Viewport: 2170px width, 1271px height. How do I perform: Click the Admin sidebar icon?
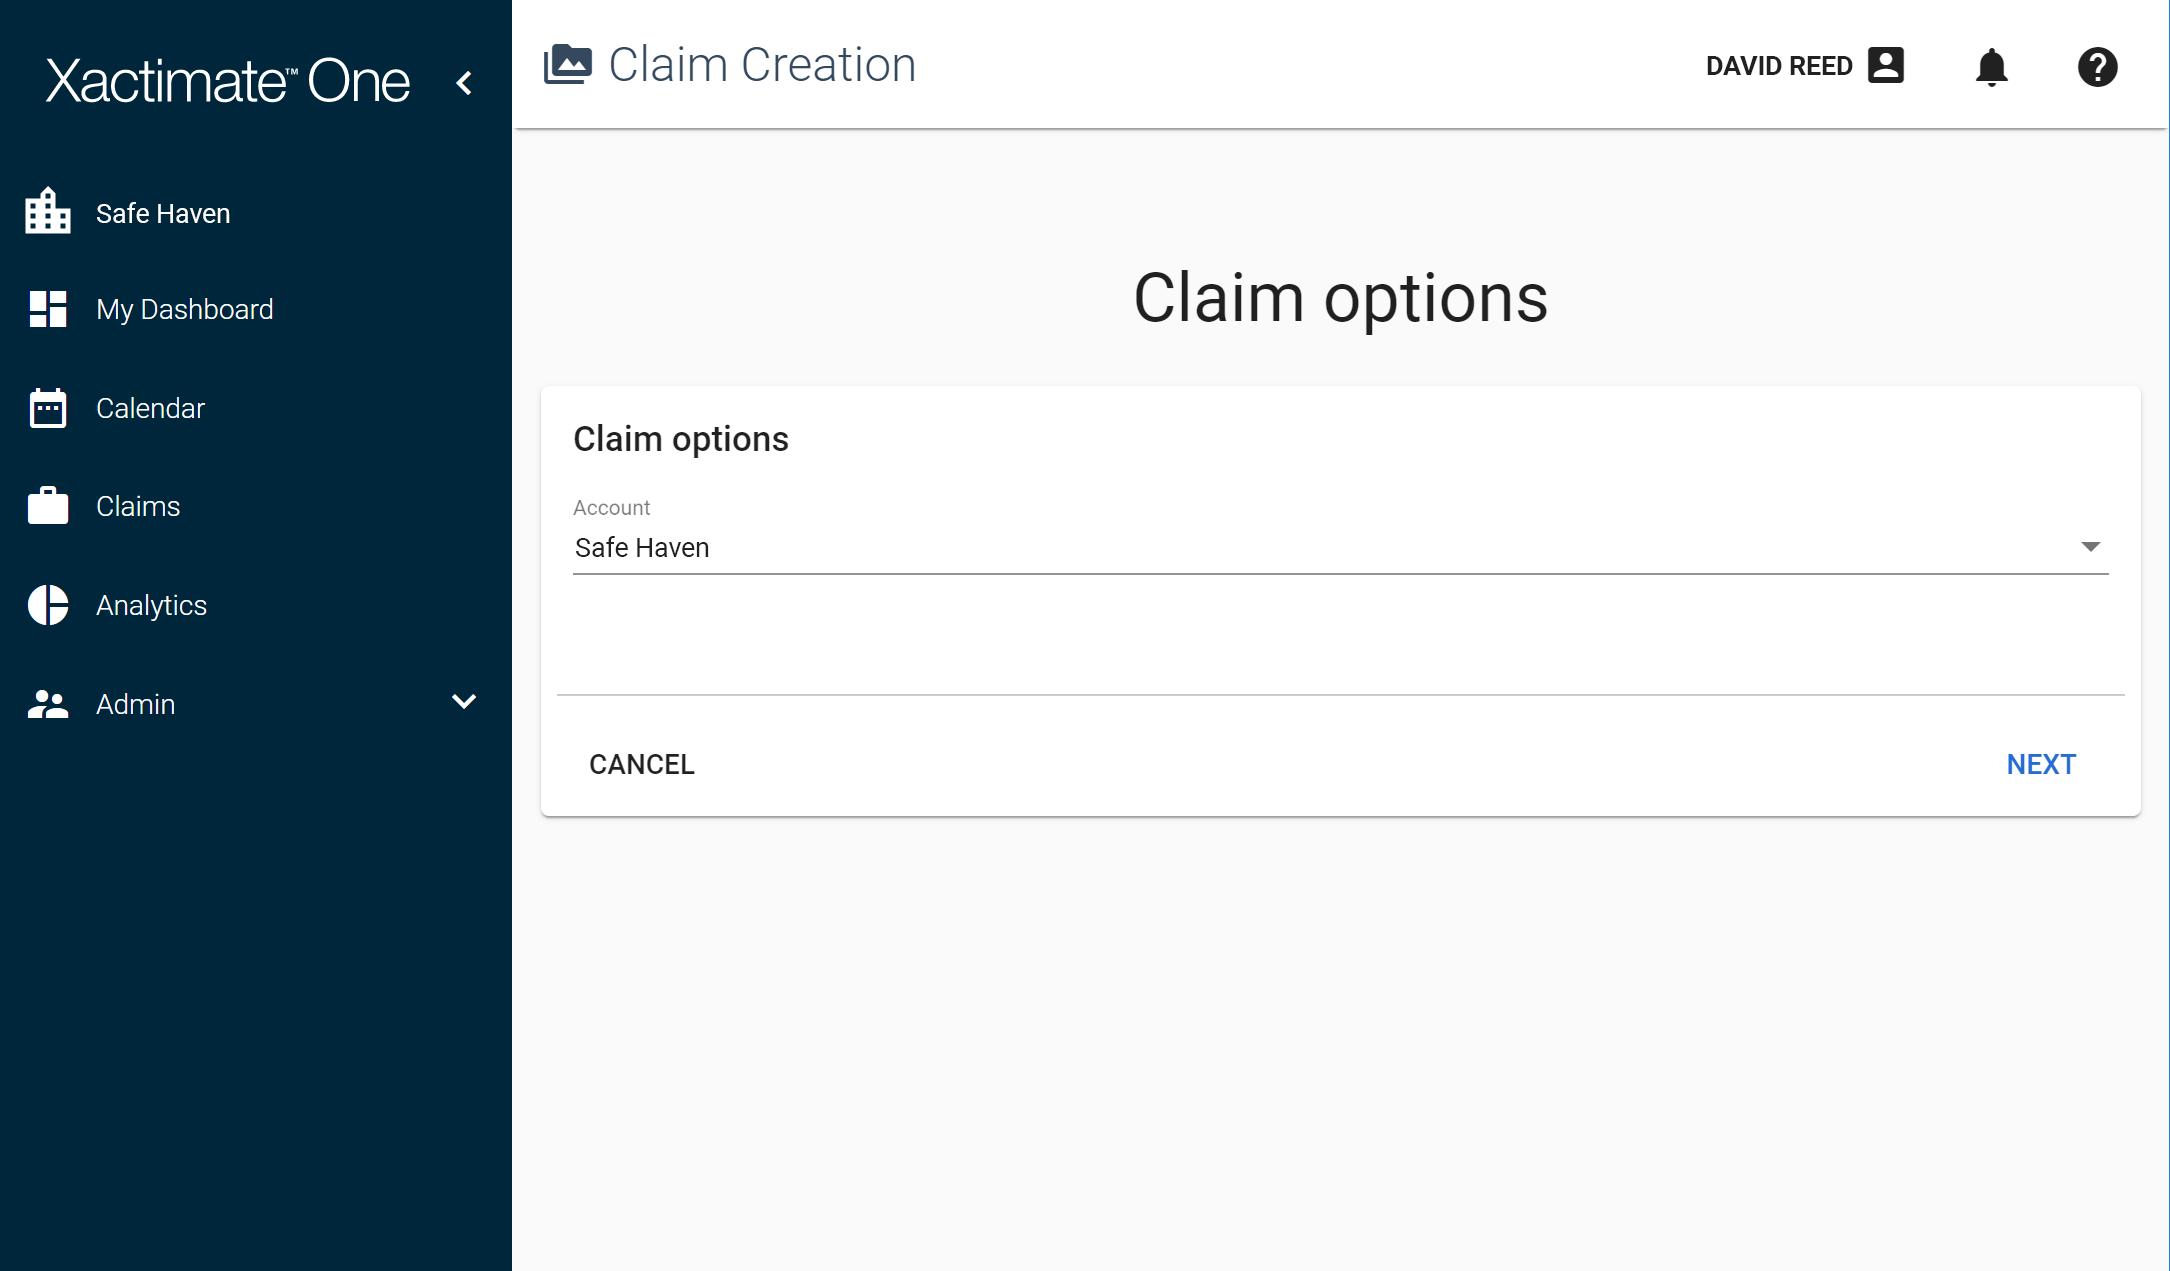coord(47,702)
